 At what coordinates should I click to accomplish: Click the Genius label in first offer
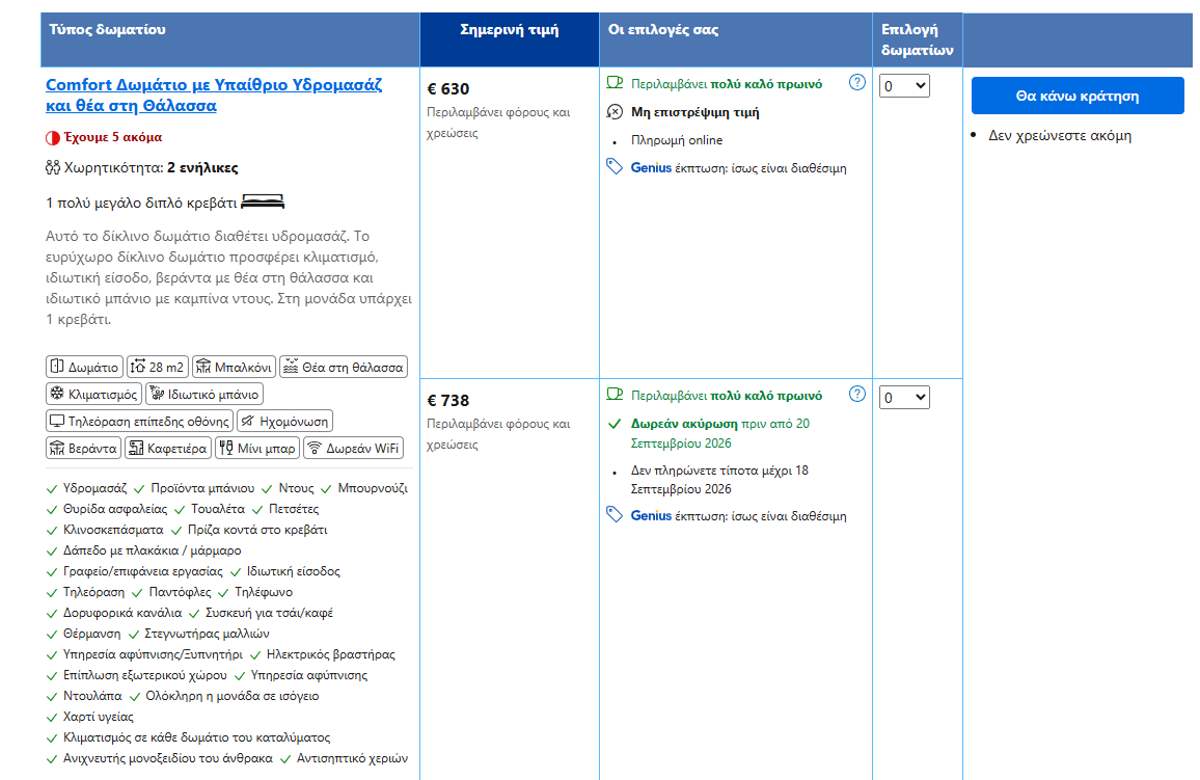[x=651, y=168]
